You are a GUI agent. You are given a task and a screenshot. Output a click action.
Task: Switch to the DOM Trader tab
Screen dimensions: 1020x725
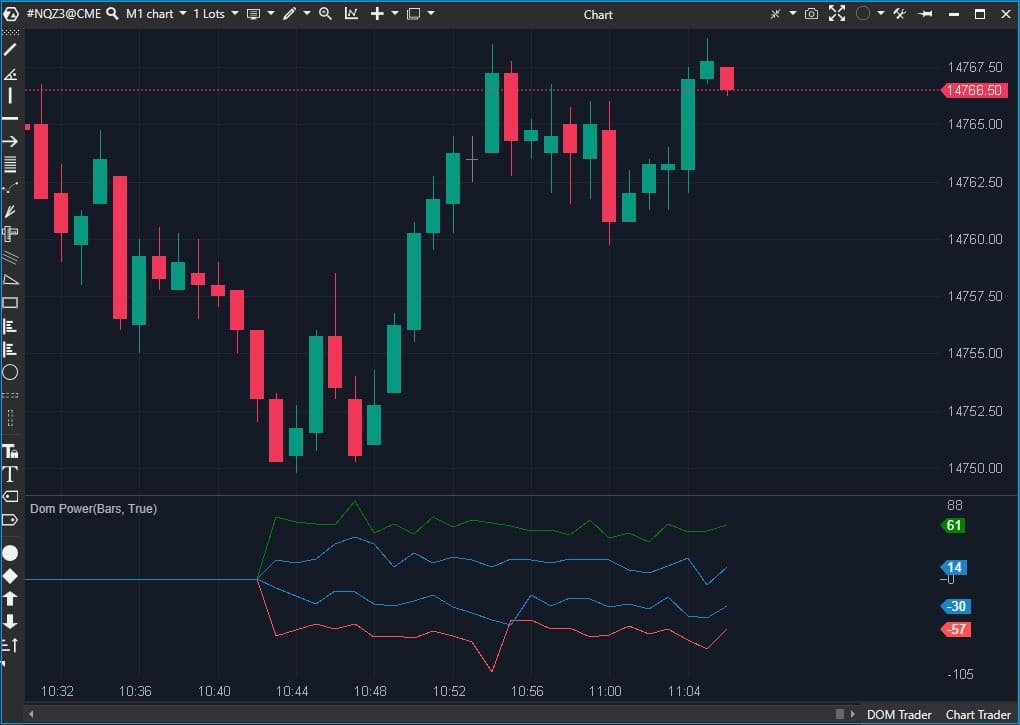(898, 714)
